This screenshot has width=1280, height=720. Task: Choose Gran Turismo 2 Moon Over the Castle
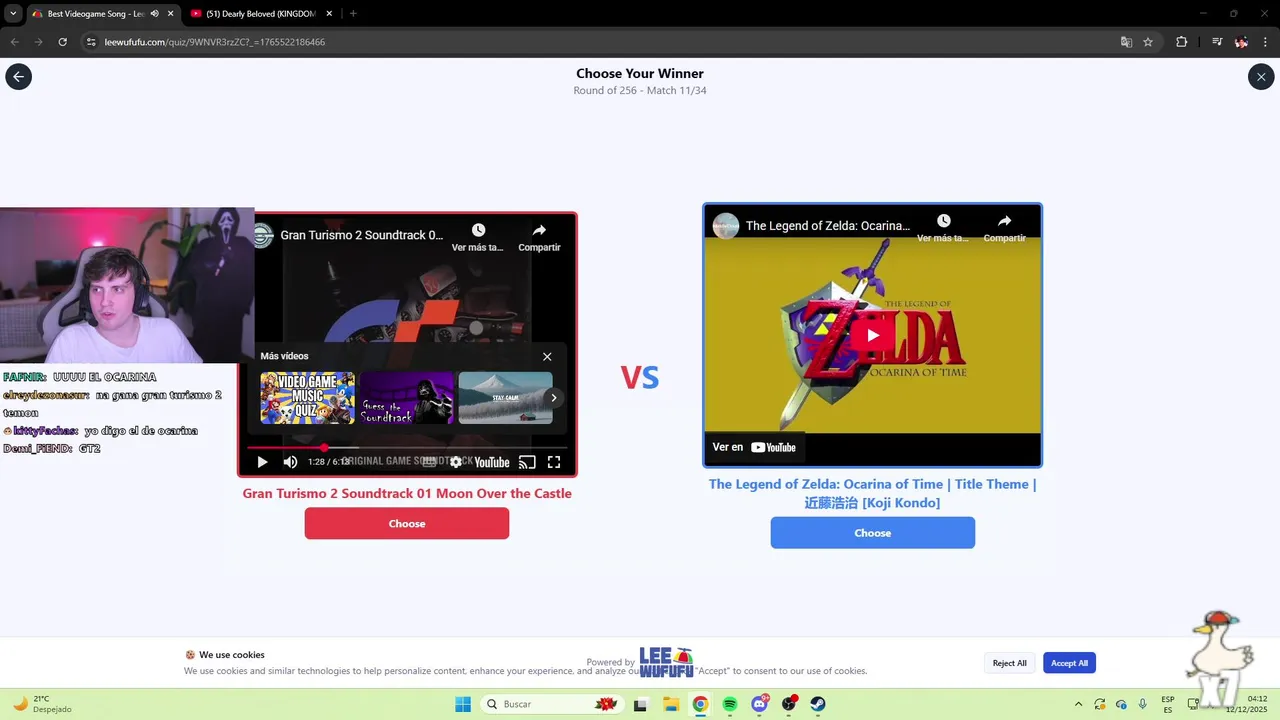tap(407, 523)
